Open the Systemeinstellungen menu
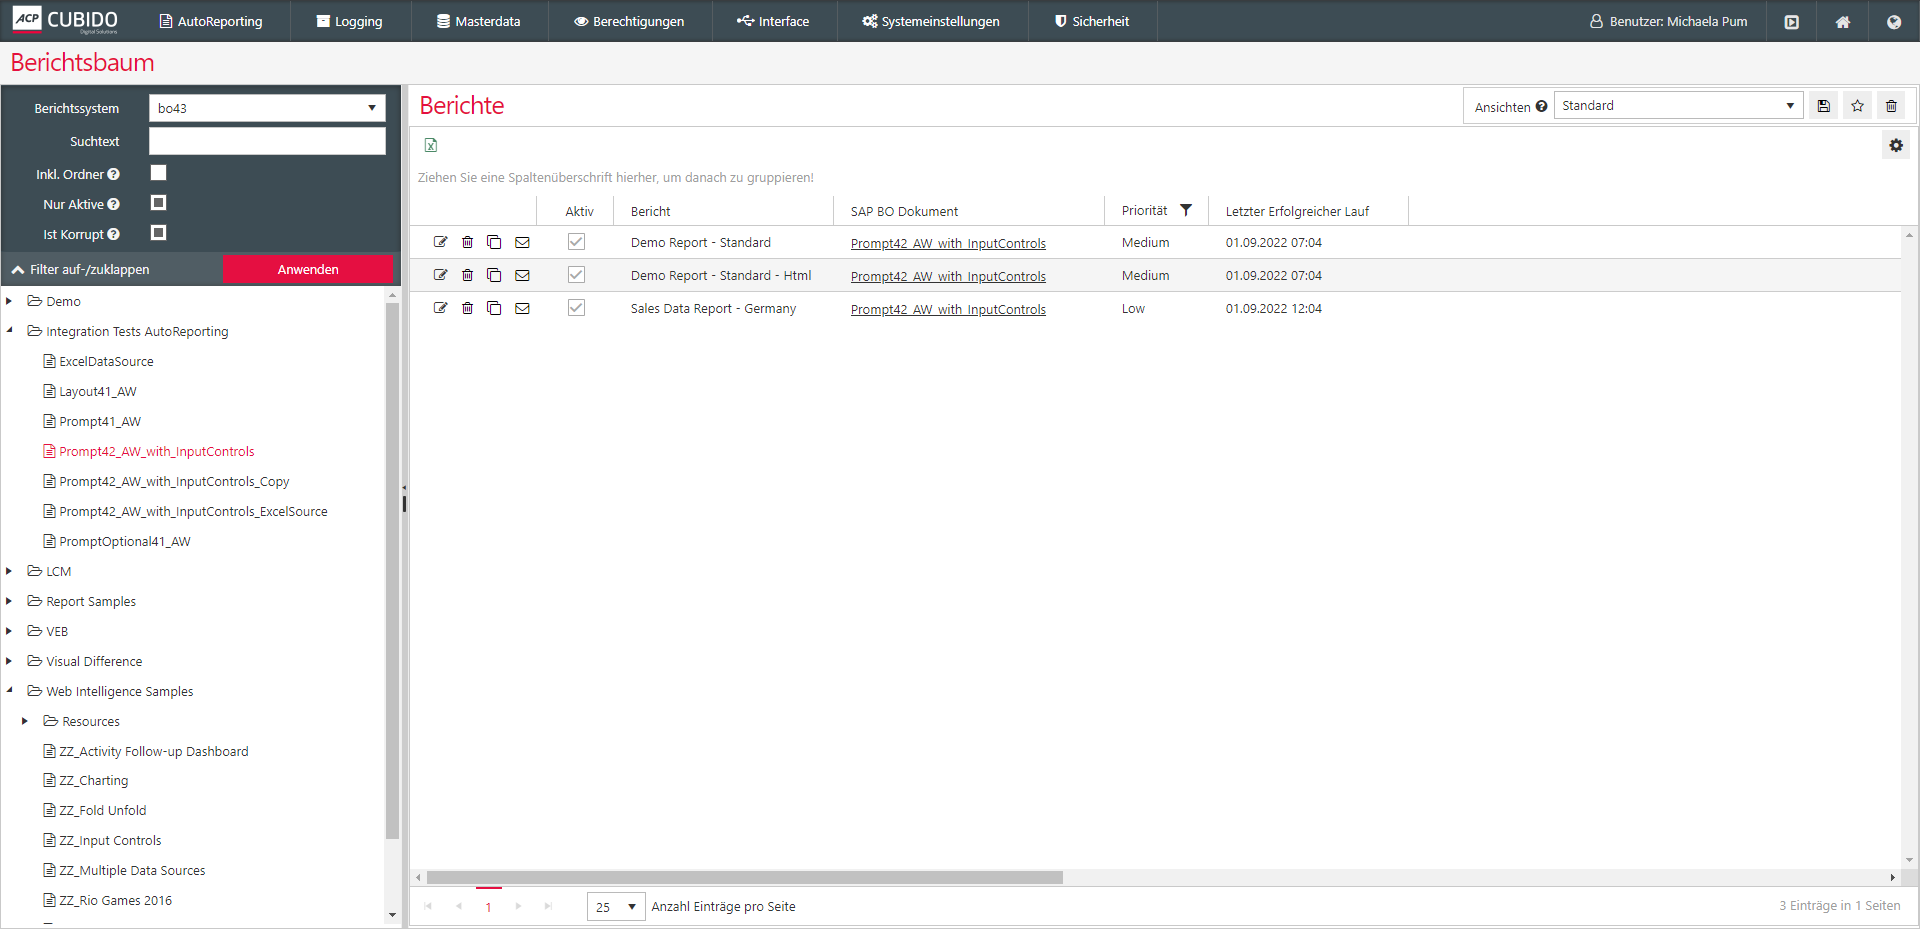Viewport: 1920px width, 929px height. pos(931,21)
